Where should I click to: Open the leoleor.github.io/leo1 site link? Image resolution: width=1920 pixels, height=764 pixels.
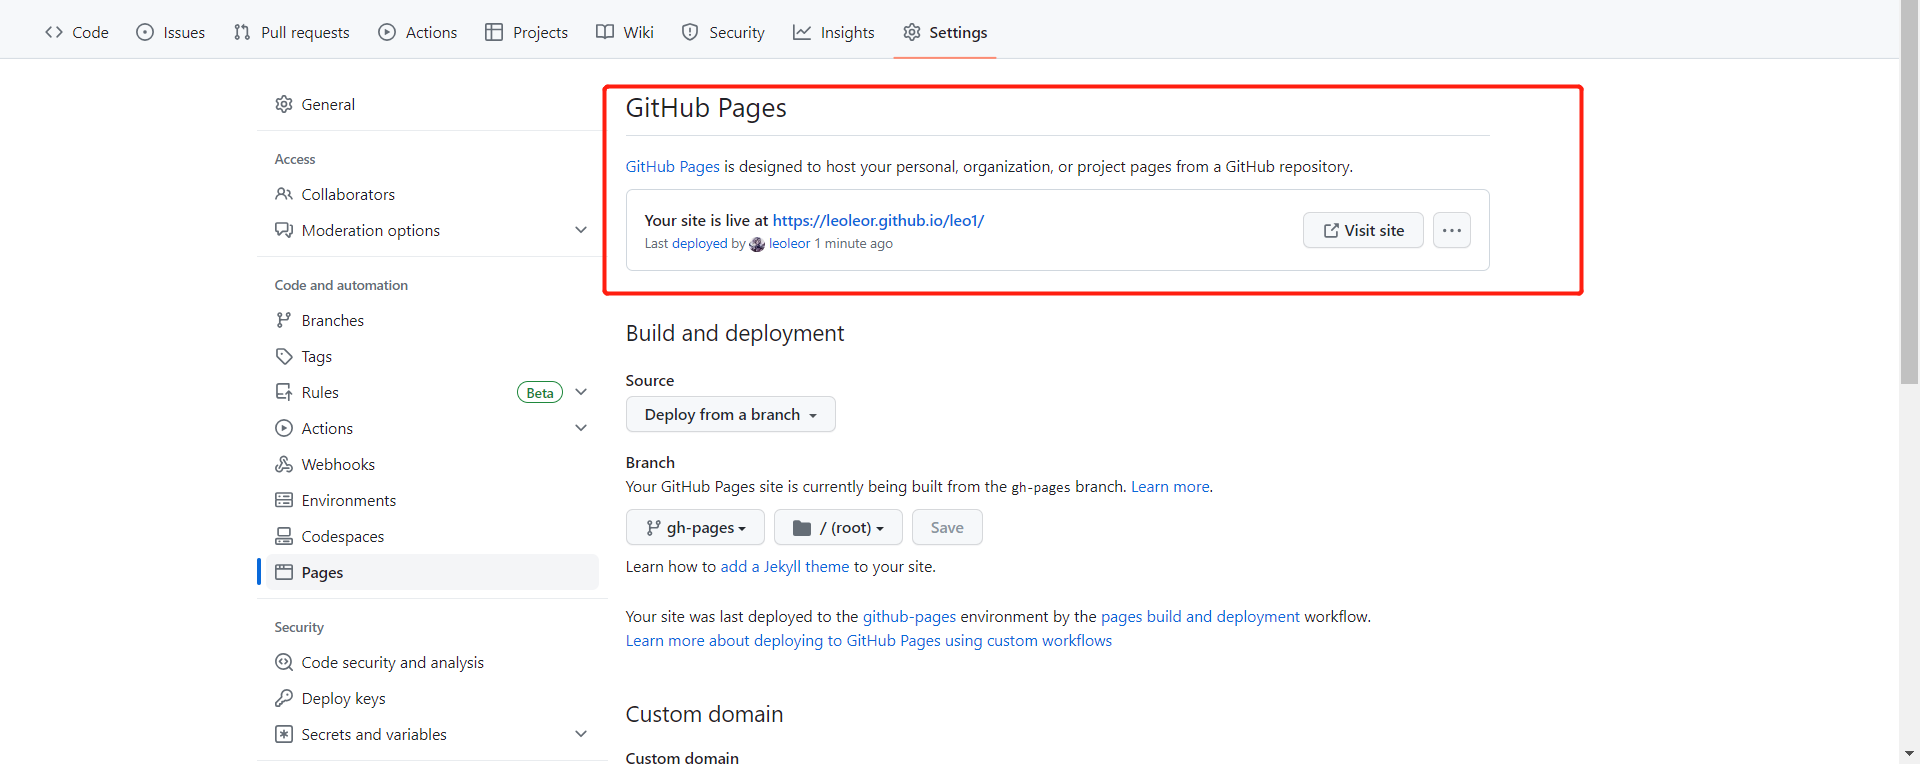(878, 220)
